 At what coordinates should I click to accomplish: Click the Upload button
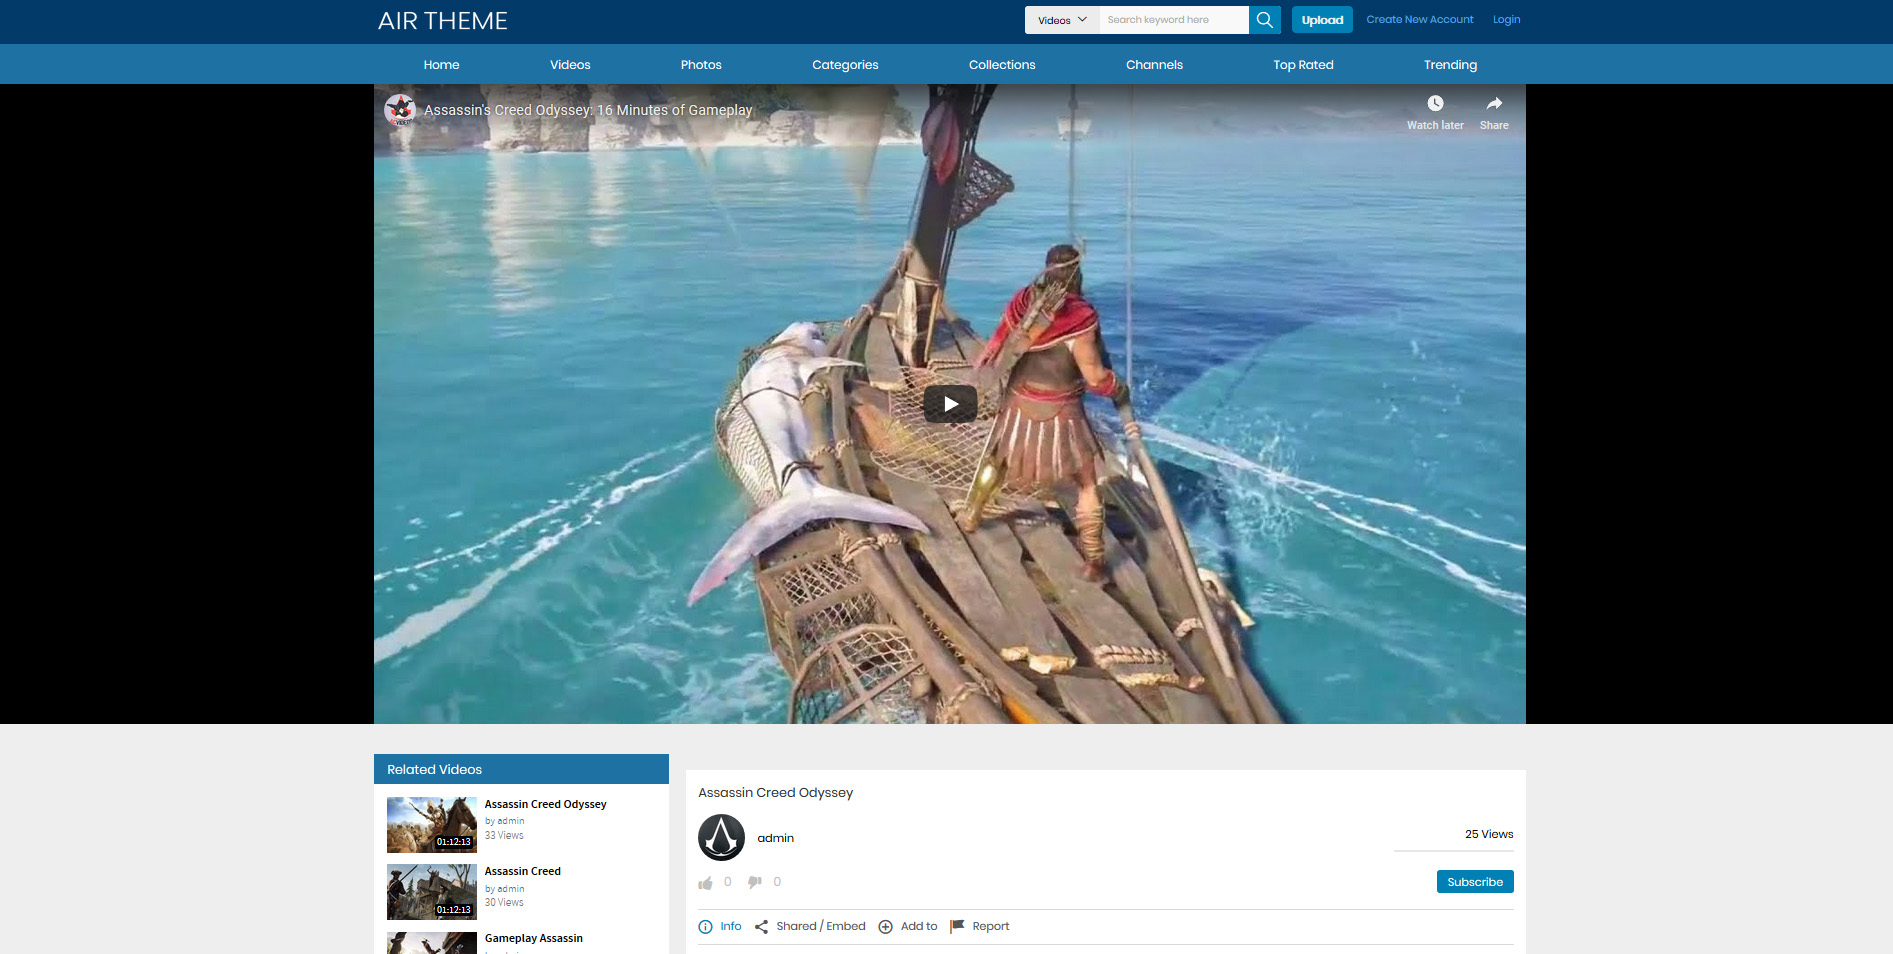[1322, 20]
